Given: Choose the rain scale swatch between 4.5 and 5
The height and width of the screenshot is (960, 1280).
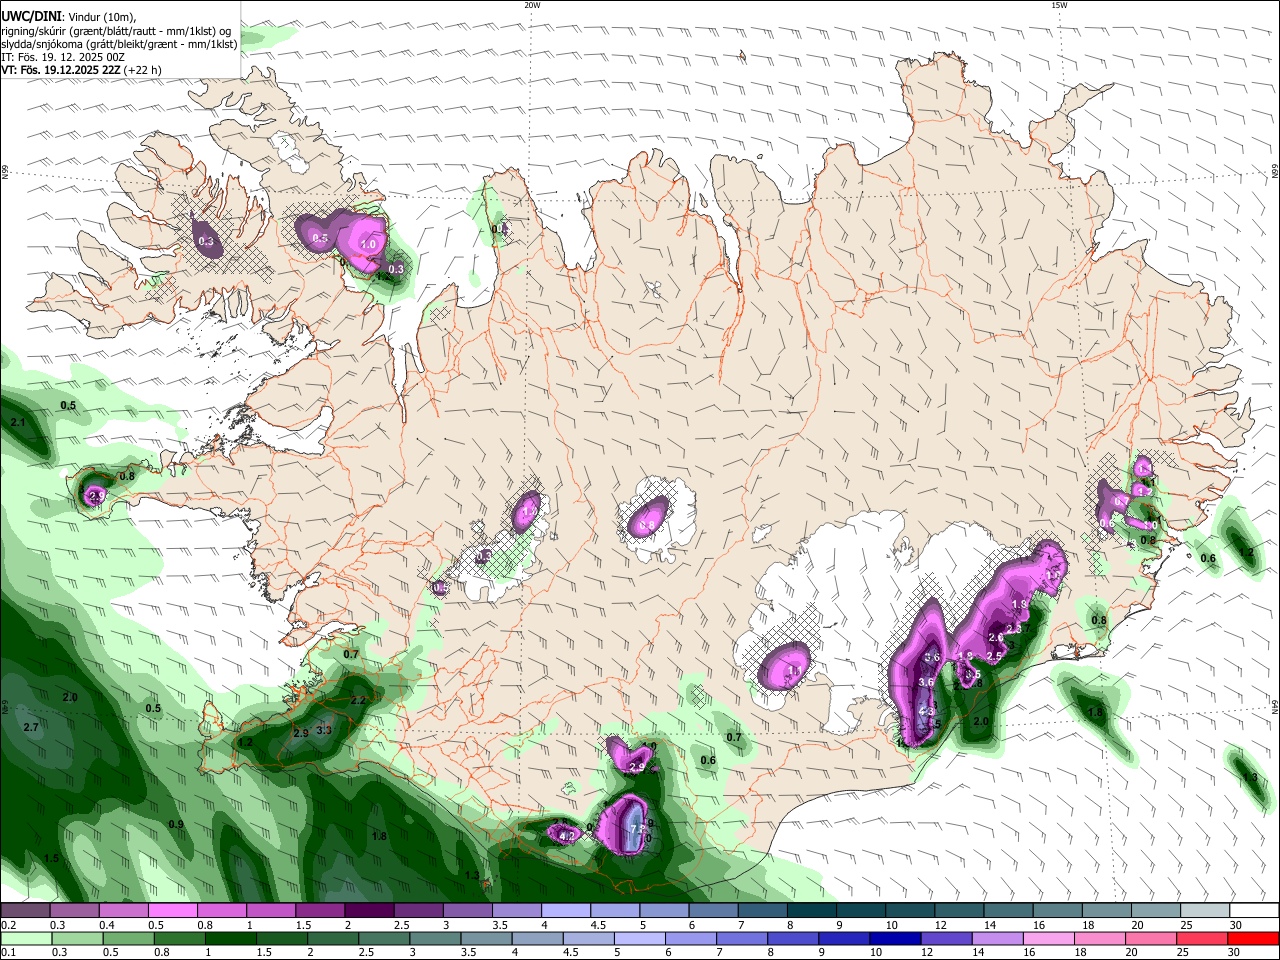Looking at the screenshot, I should coord(589,939).
